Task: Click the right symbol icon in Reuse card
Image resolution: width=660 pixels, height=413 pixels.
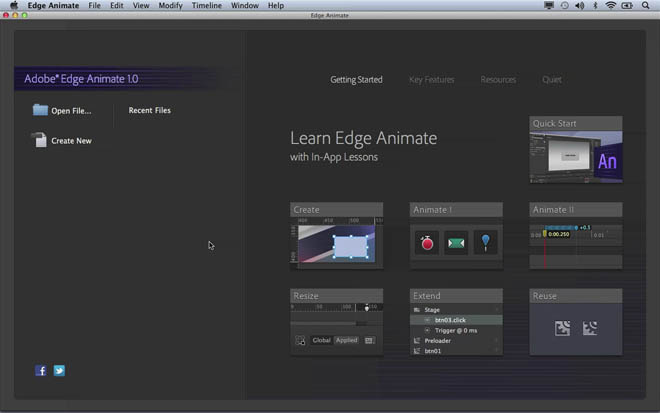Action: (x=590, y=328)
